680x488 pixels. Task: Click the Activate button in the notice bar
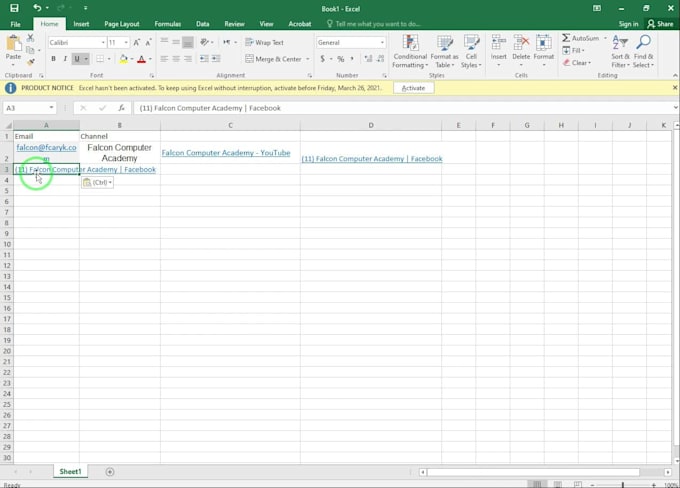tap(413, 88)
